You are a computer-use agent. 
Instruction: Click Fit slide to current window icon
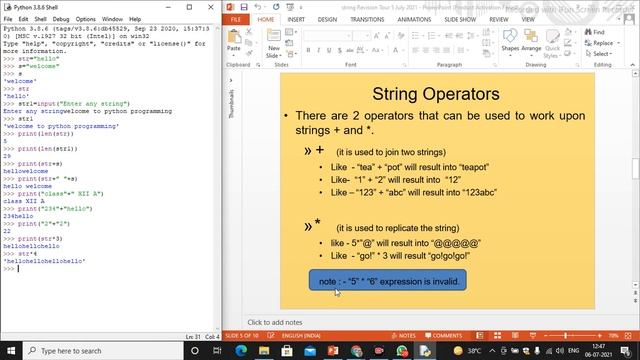click(628, 336)
